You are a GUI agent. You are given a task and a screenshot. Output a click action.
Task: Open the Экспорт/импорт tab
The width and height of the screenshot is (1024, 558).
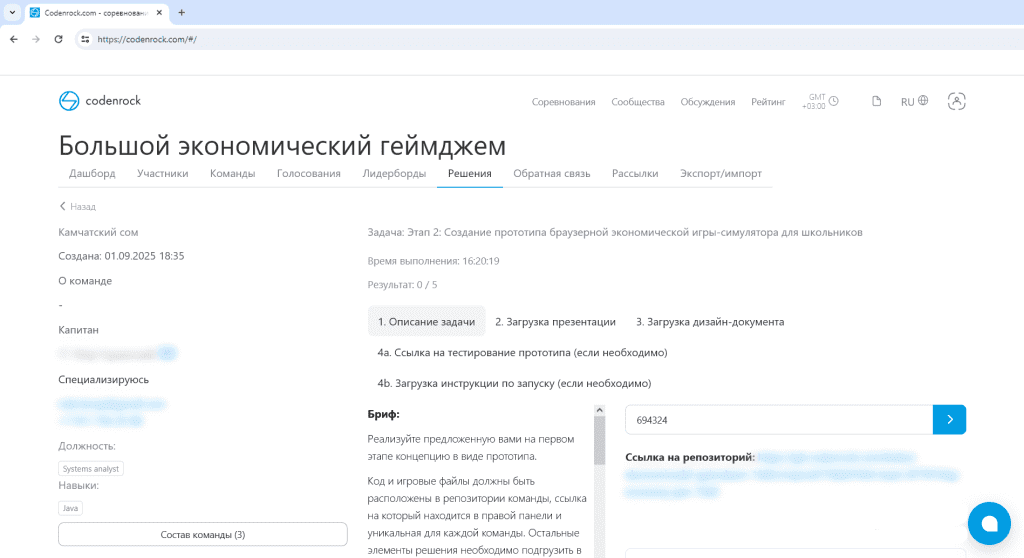click(720, 173)
